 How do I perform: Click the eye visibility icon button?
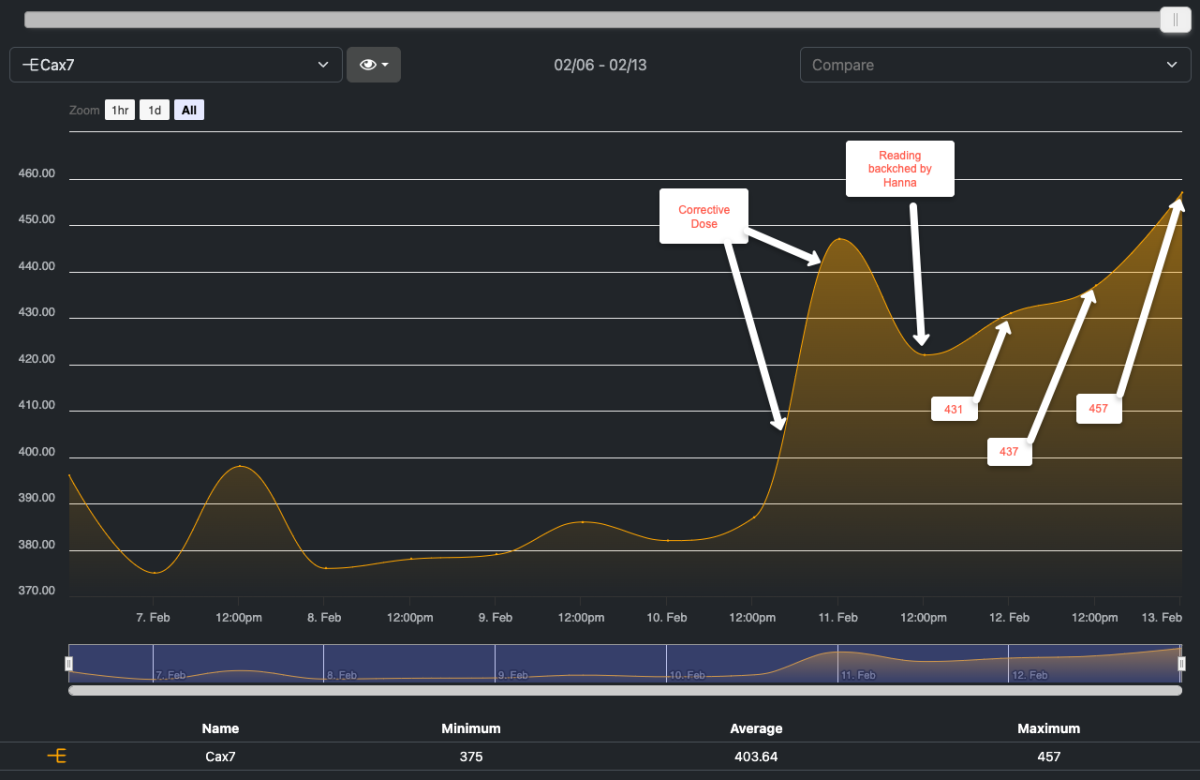pos(367,65)
